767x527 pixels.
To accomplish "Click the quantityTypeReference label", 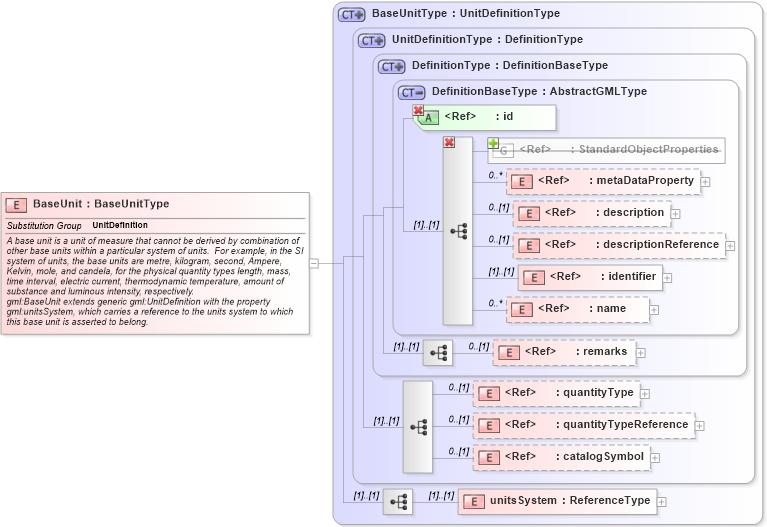I will pos(625,424).
